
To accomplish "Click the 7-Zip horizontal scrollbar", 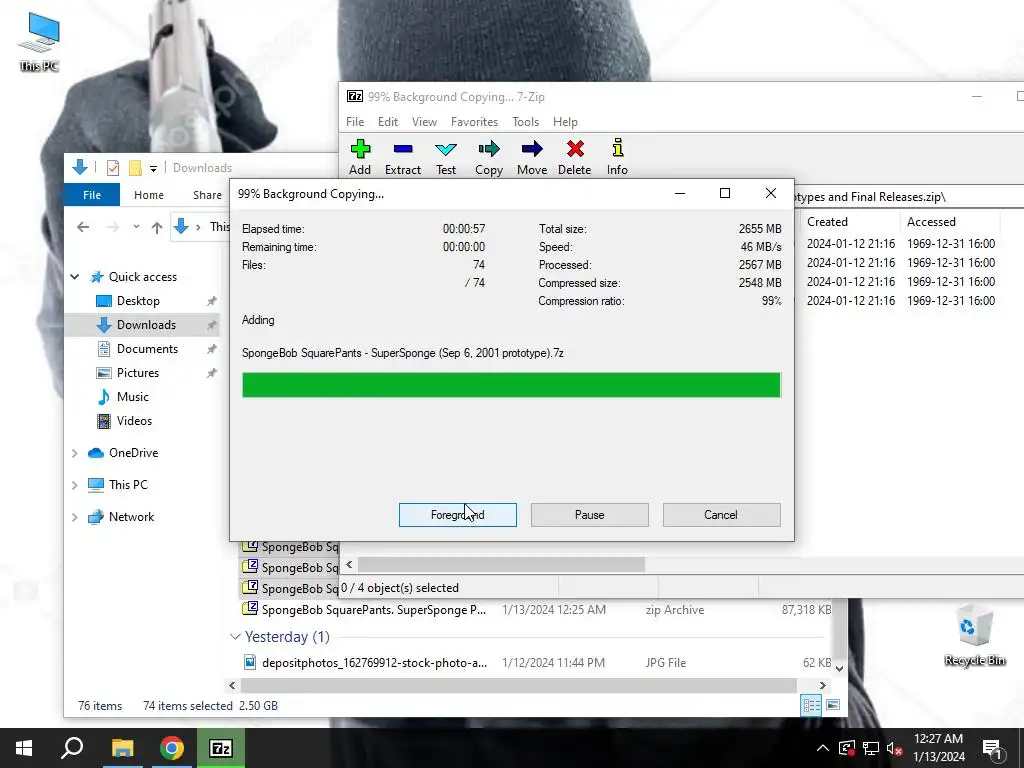I will pyautogui.click(x=502, y=564).
